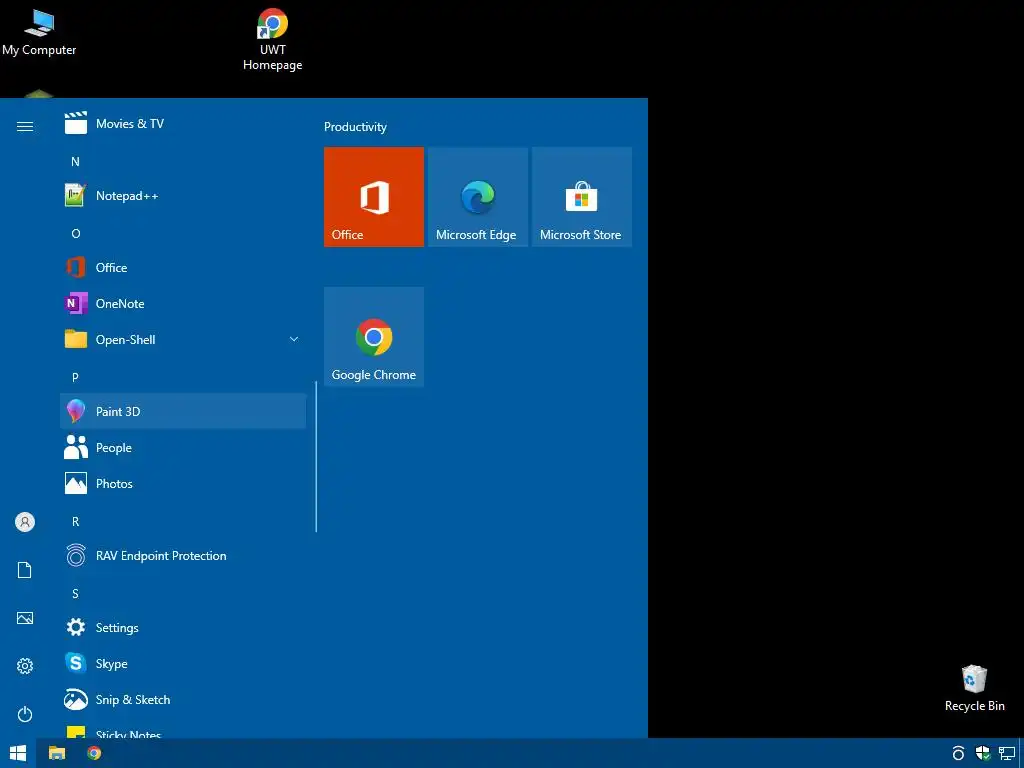The image size is (1024, 768).
Task: Open Office in the app list
Action: point(183,267)
